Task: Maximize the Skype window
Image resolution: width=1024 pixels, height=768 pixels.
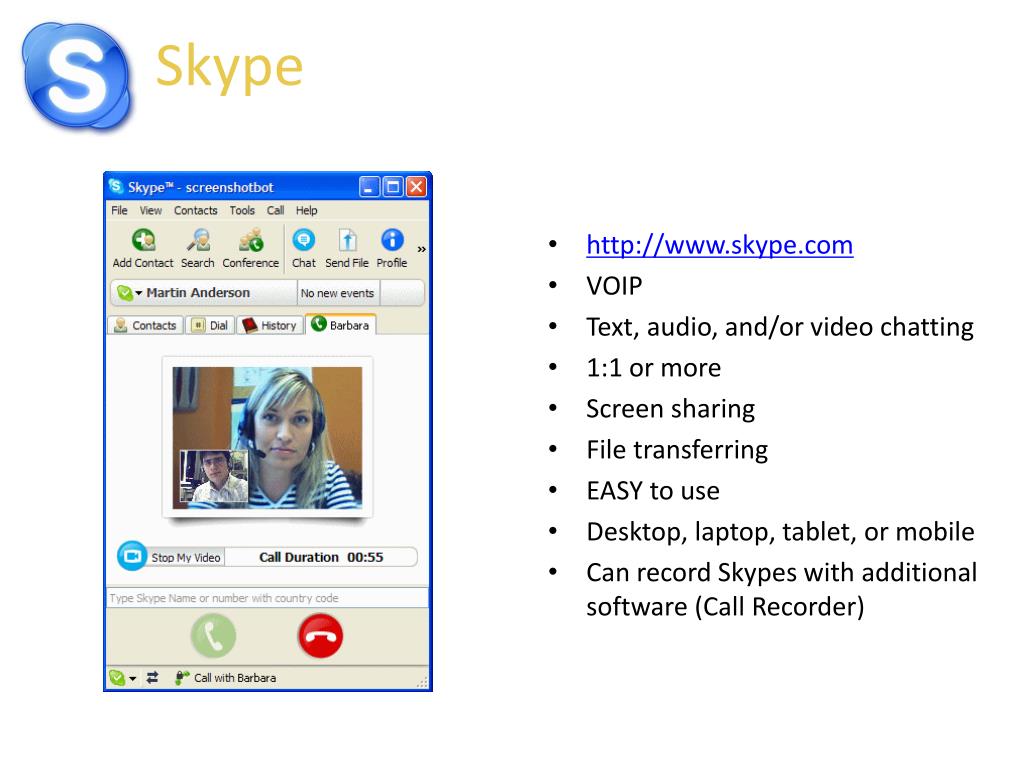Action: [x=392, y=187]
